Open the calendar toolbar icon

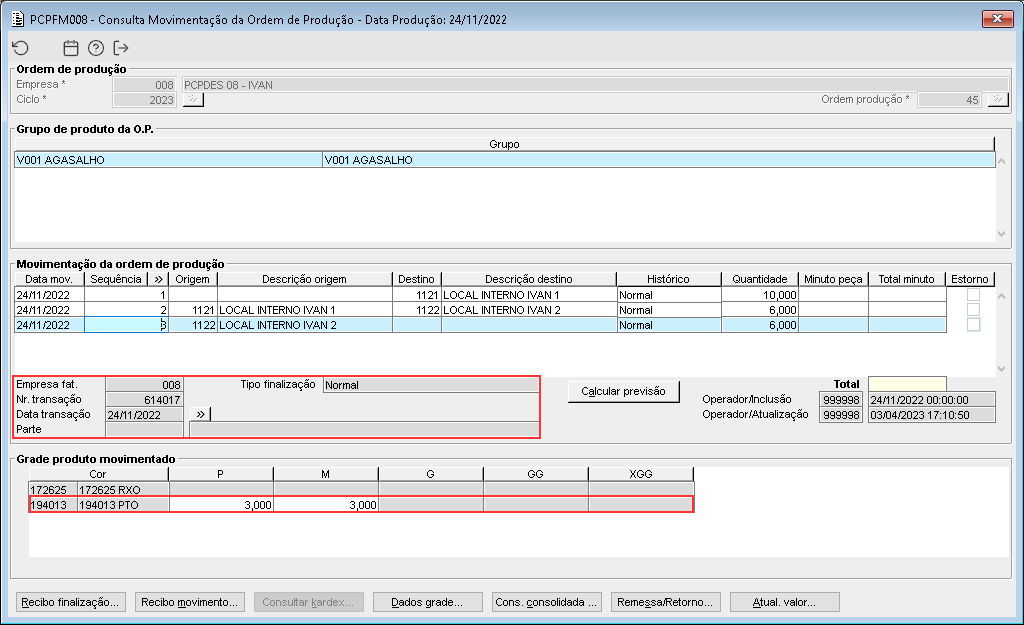pos(71,48)
